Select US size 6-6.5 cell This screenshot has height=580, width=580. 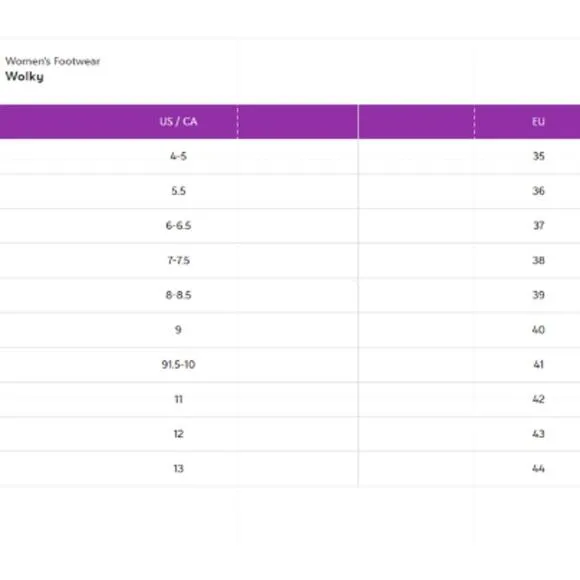coord(178,226)
